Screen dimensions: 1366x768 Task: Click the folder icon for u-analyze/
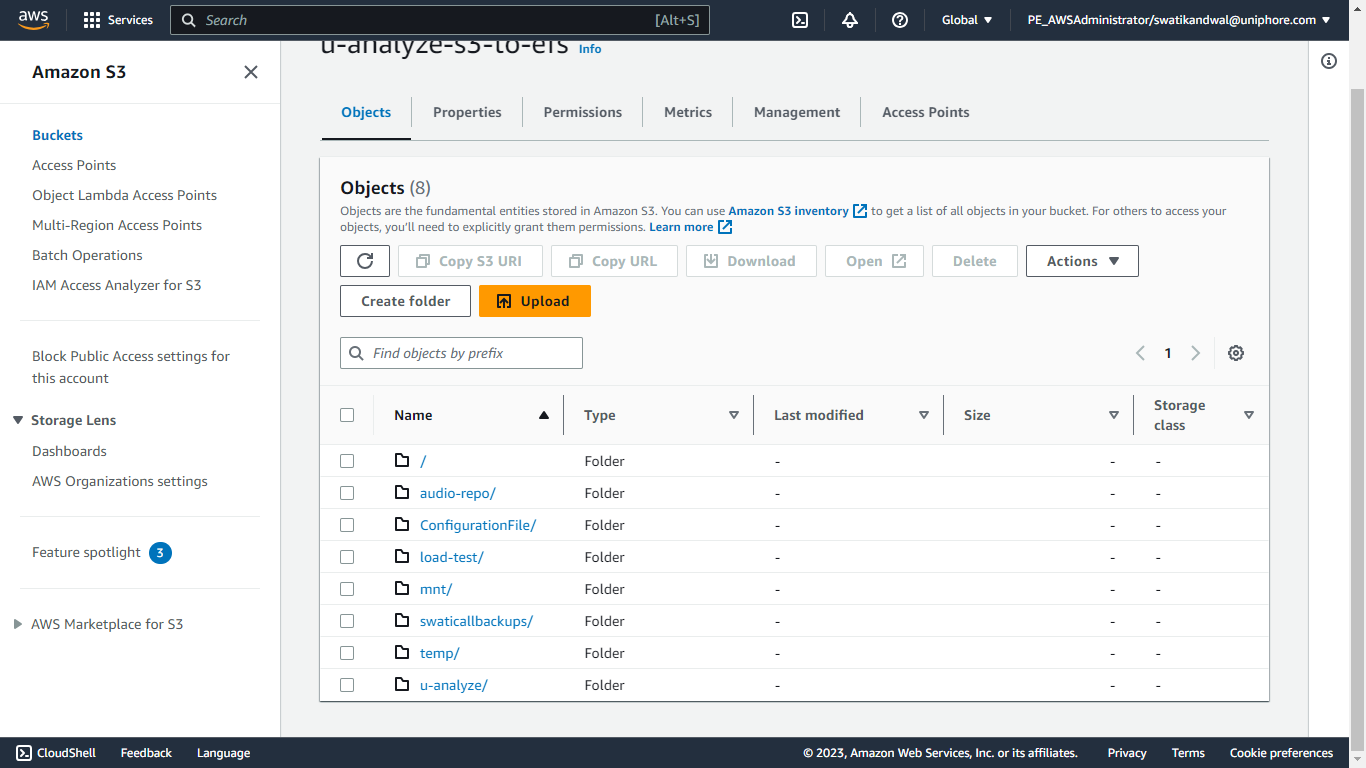(402, 685)
